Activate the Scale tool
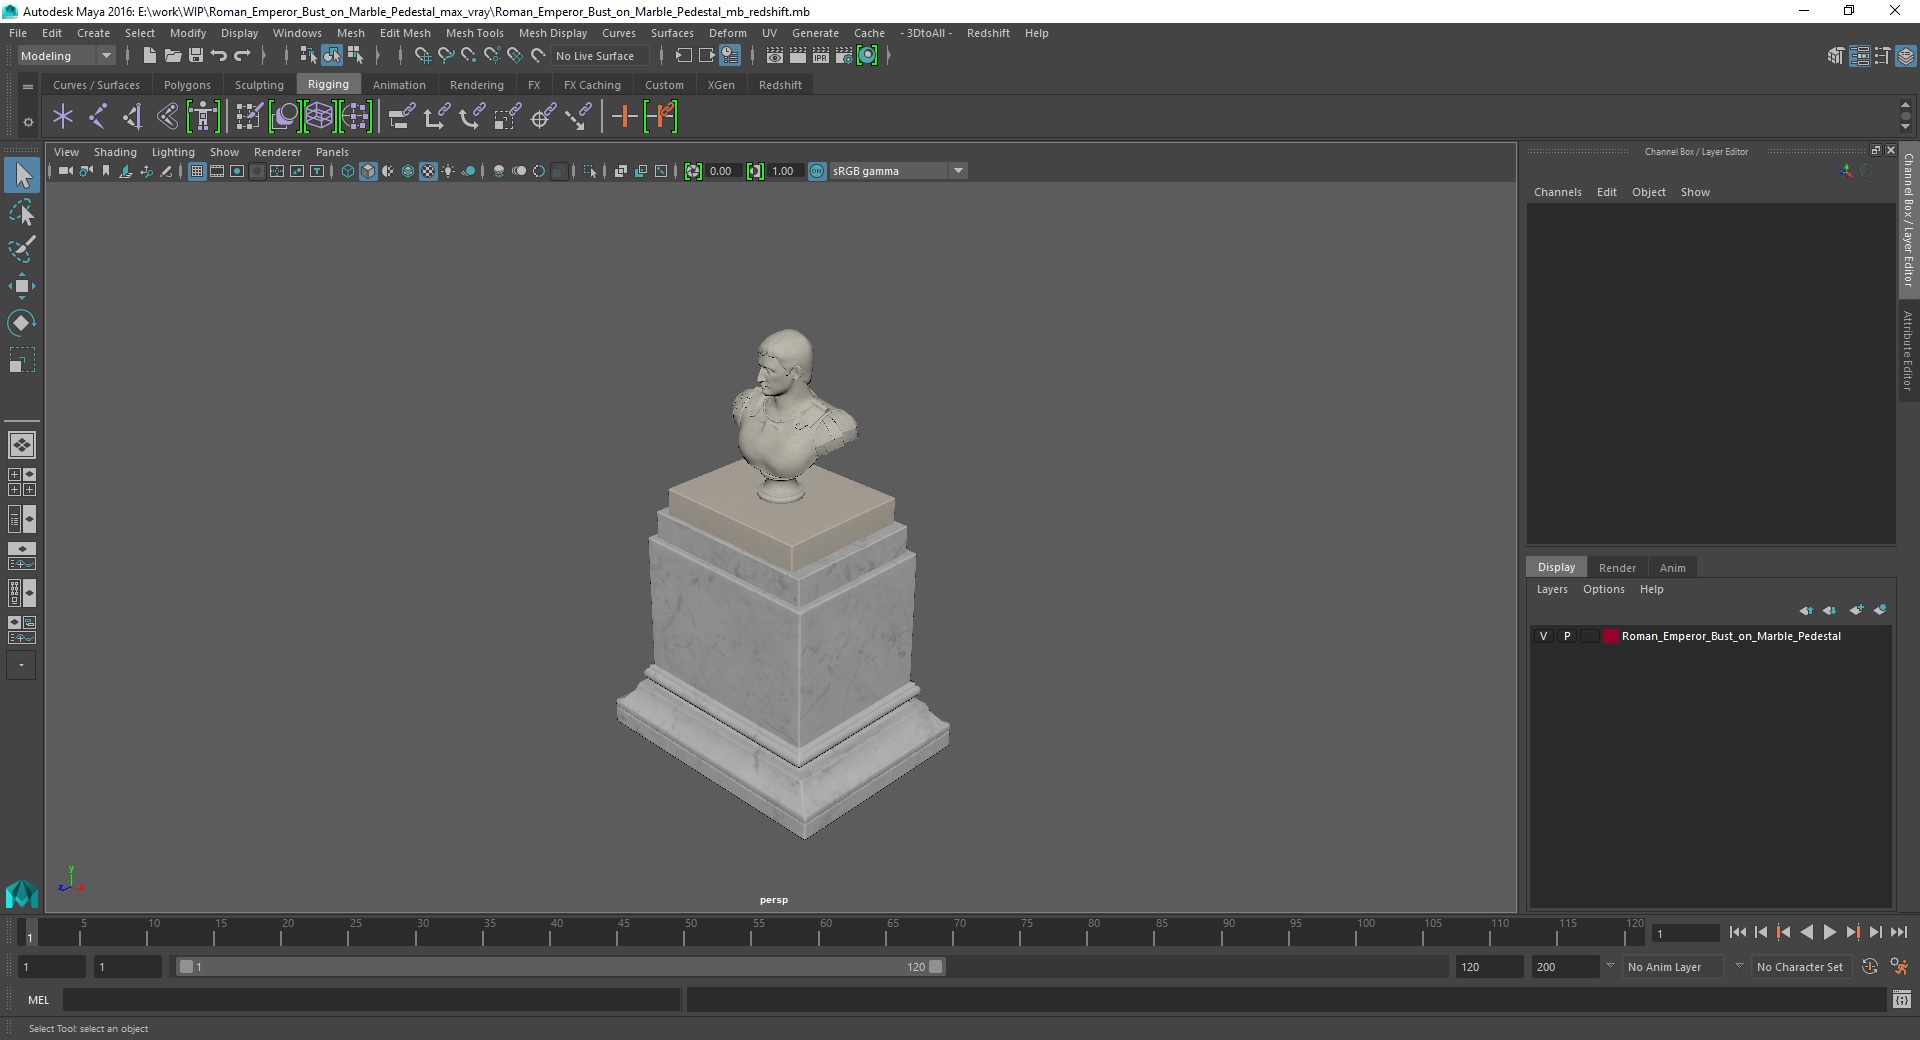The height and width of the screenshot is (1040, 1920). 21,360
